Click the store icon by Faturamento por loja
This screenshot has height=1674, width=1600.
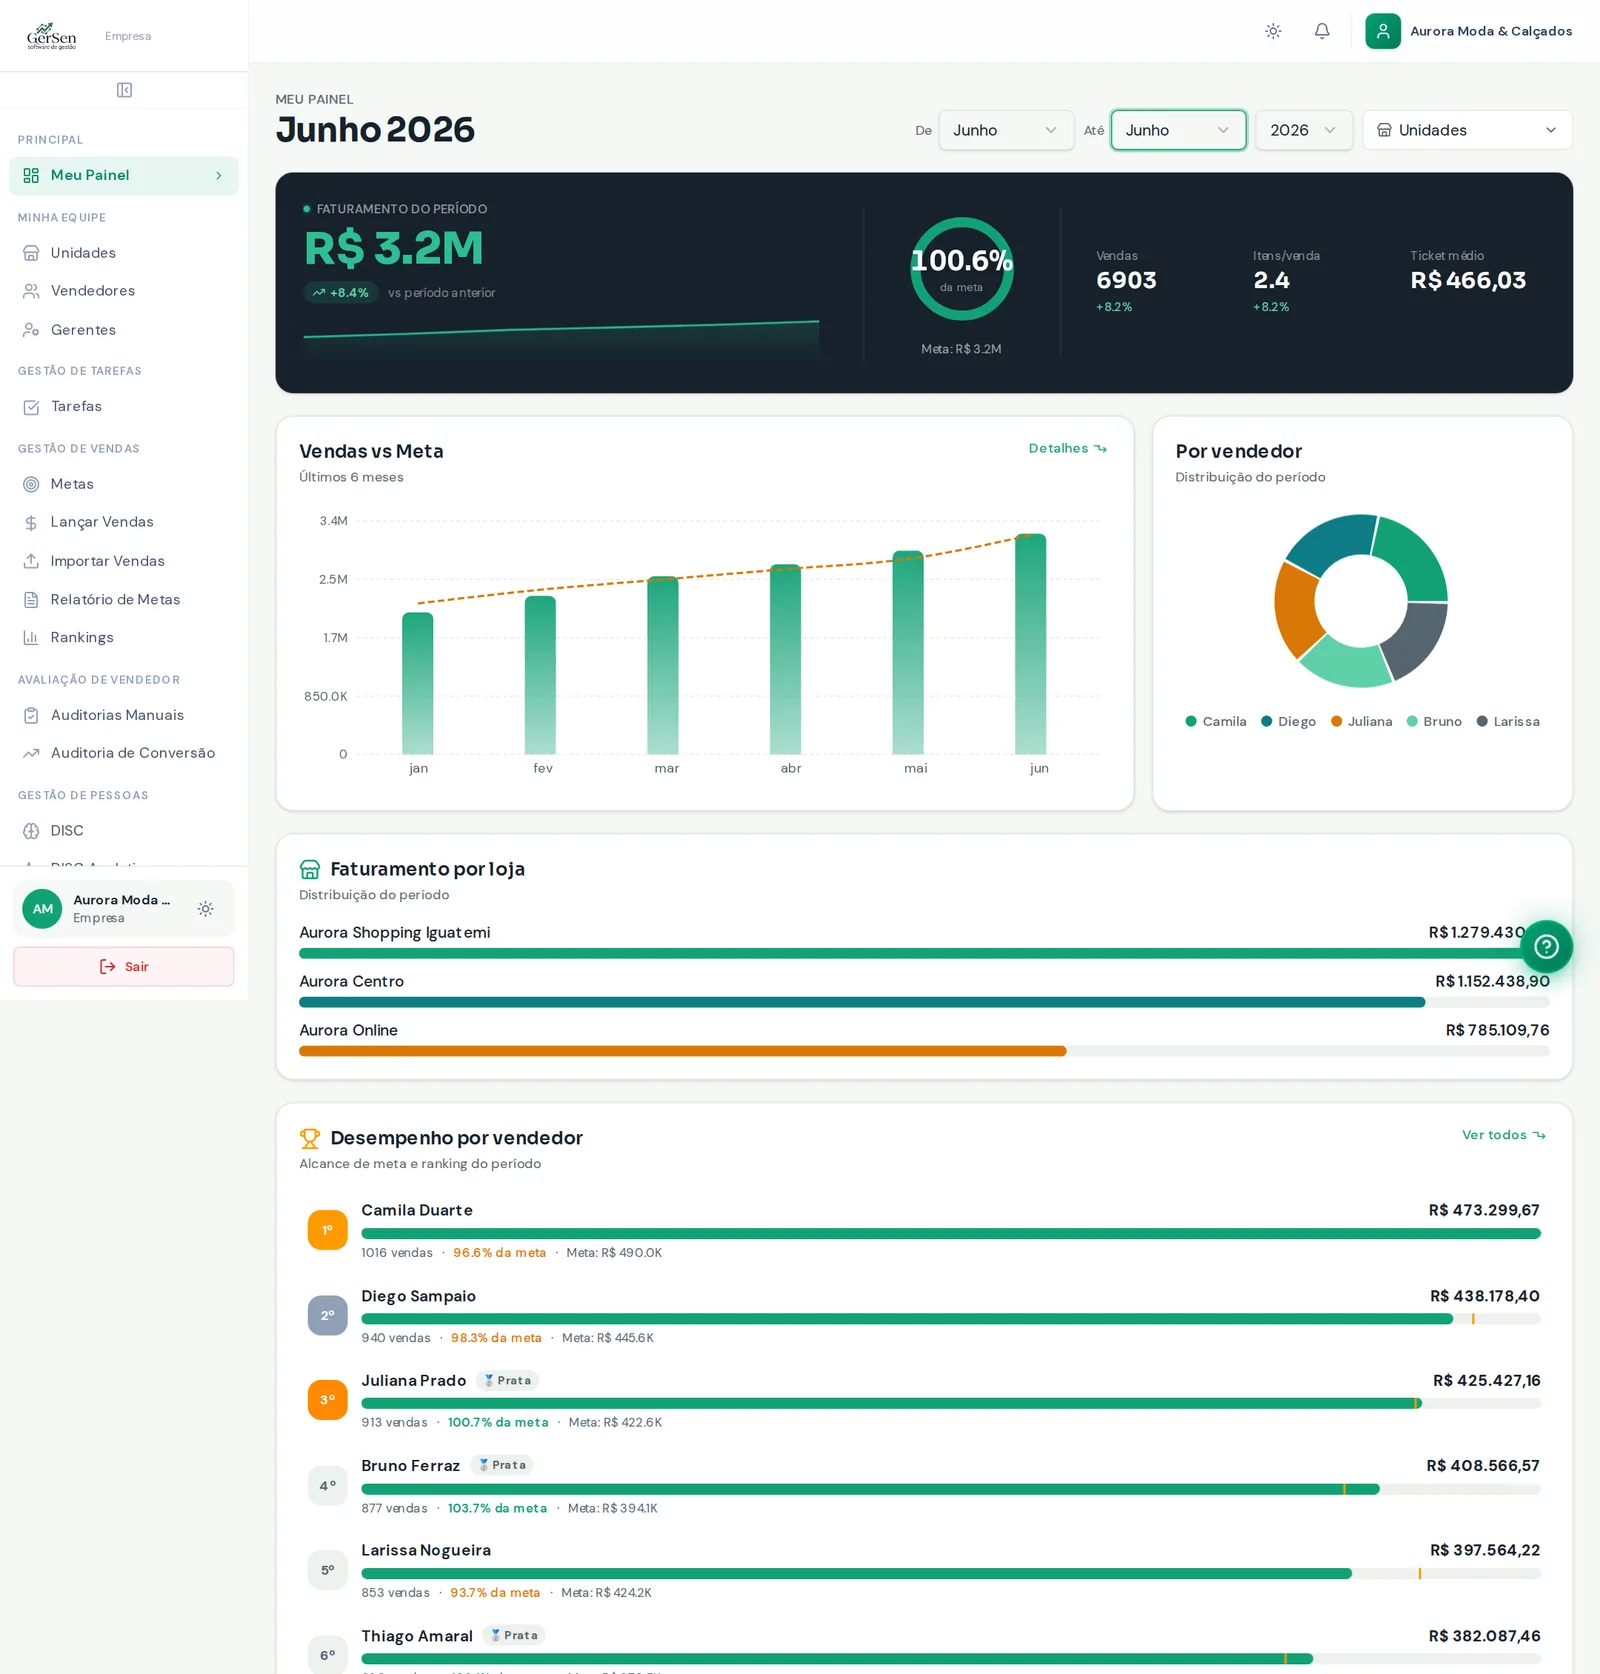310,869
